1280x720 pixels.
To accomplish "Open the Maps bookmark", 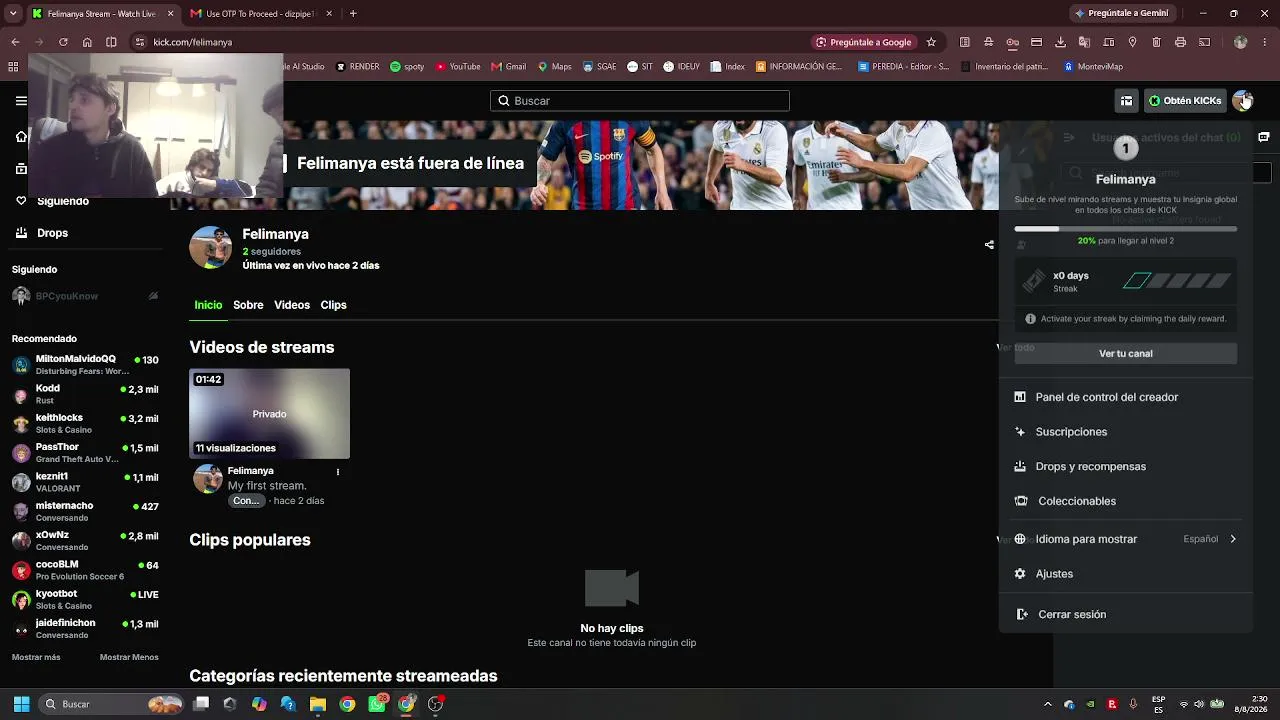I will (x=554, y=67).
